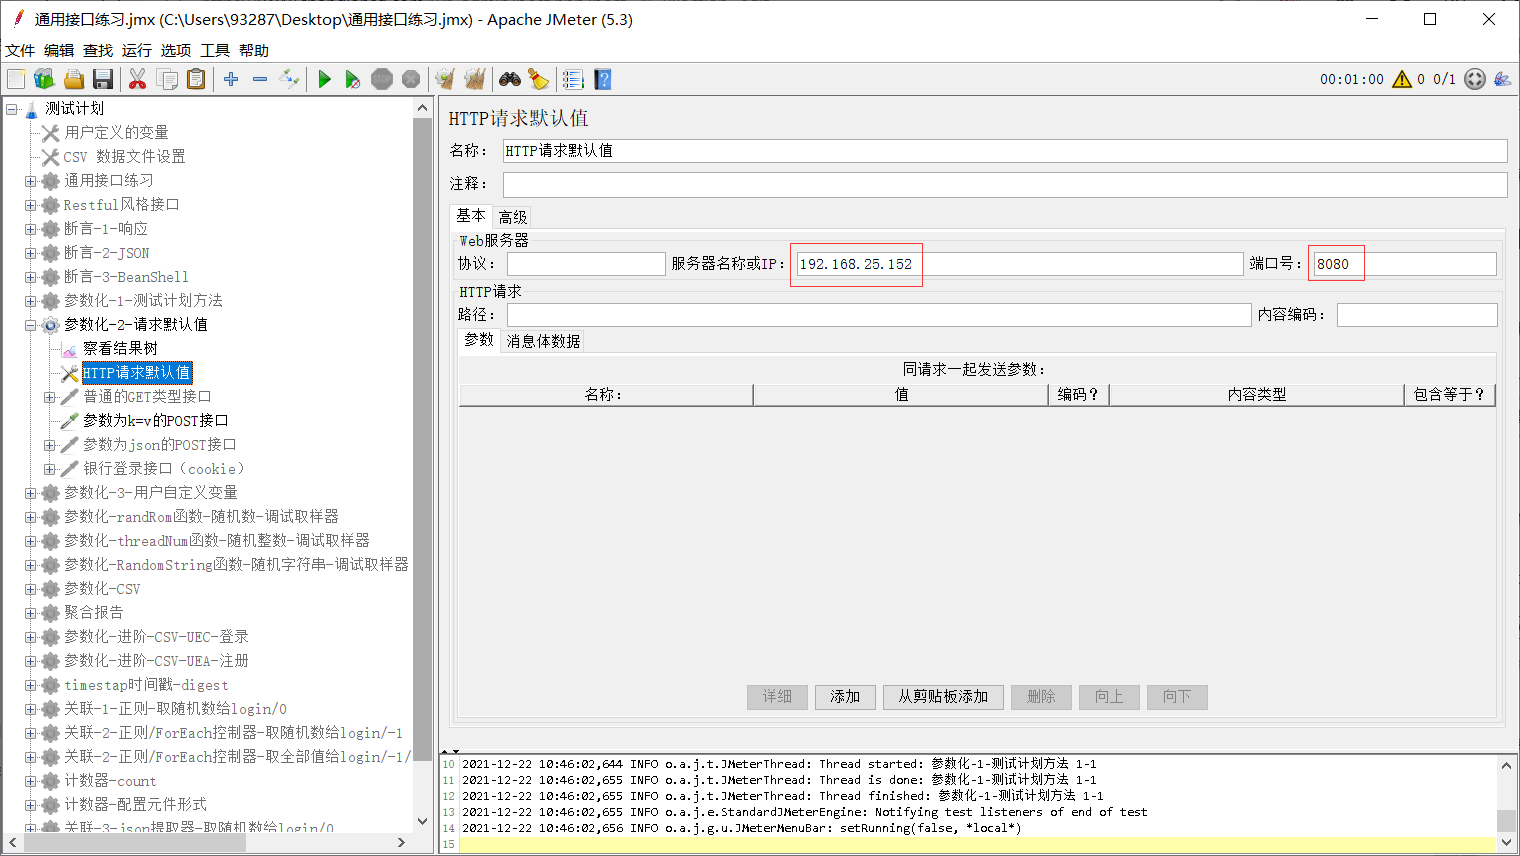
Task: Clear results with single broom-gear icon
Action: point(445,79)
